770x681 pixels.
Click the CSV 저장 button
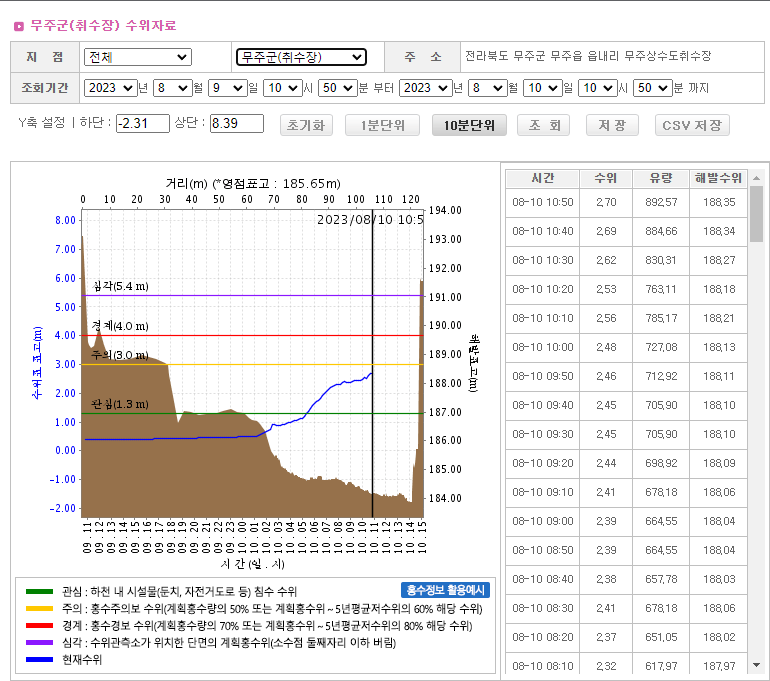coord(692,125)
